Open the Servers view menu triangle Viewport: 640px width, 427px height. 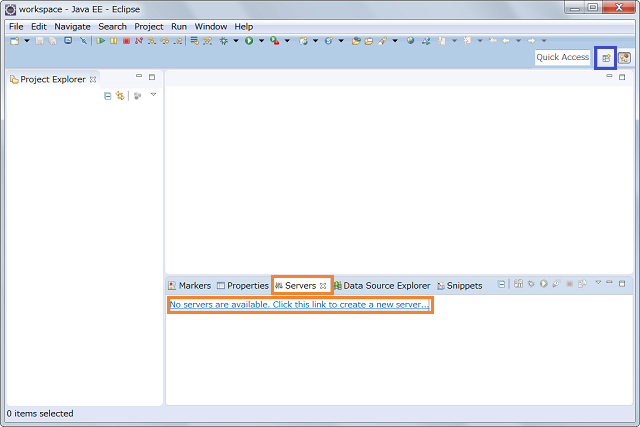pyautogui.click(x=598, y=282)
